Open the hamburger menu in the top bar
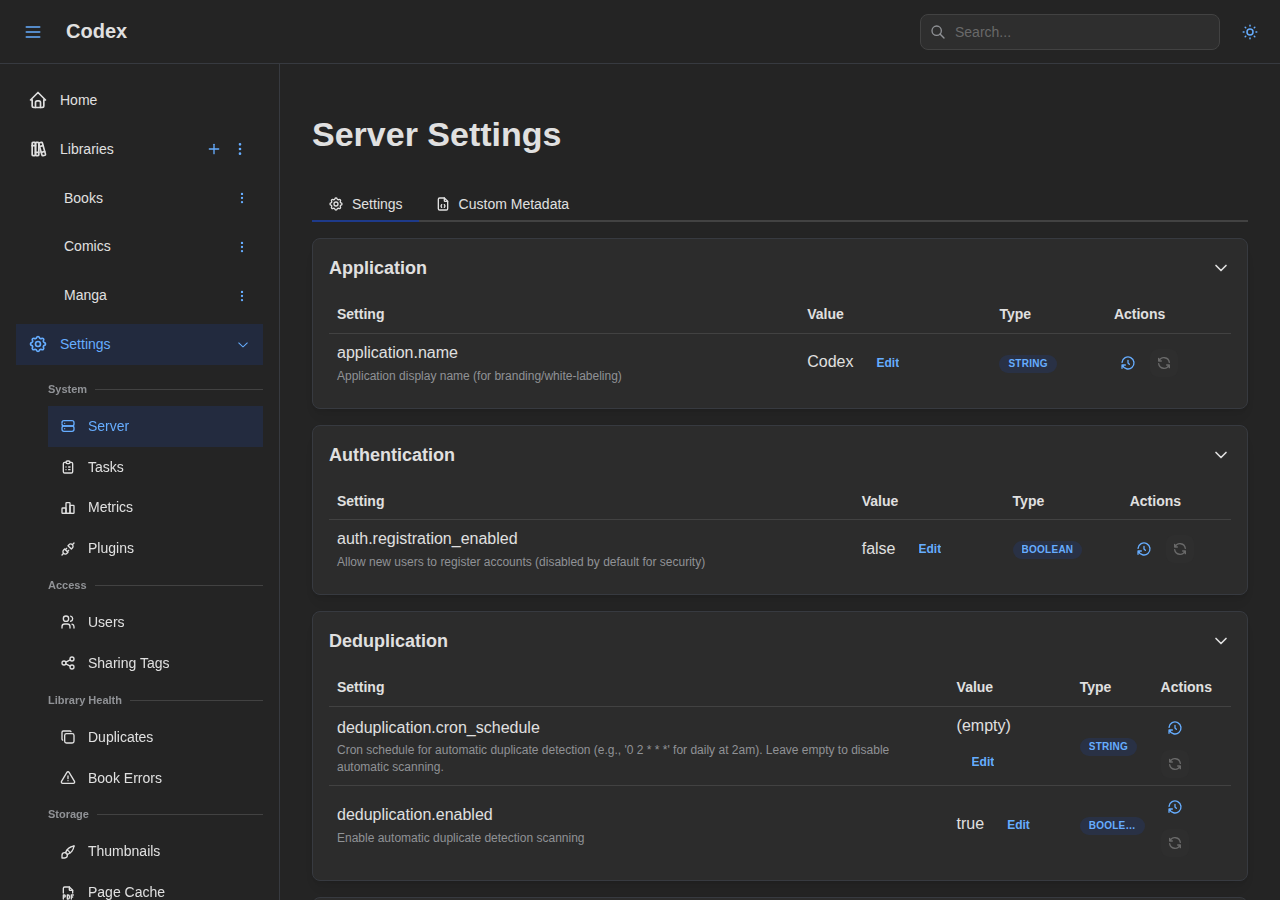 click(x=33, y=31)
